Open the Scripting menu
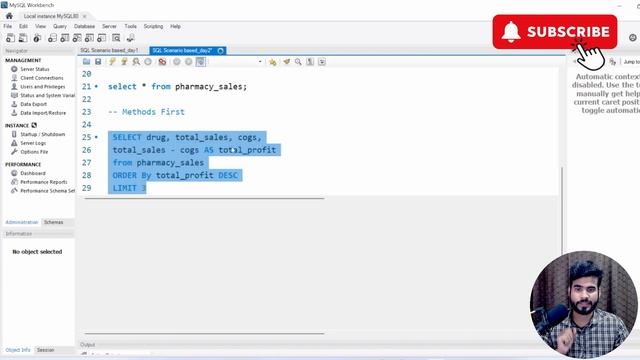The width and height of the screenshot is (640, 360). pyautogui.click(x=153, y=26)
